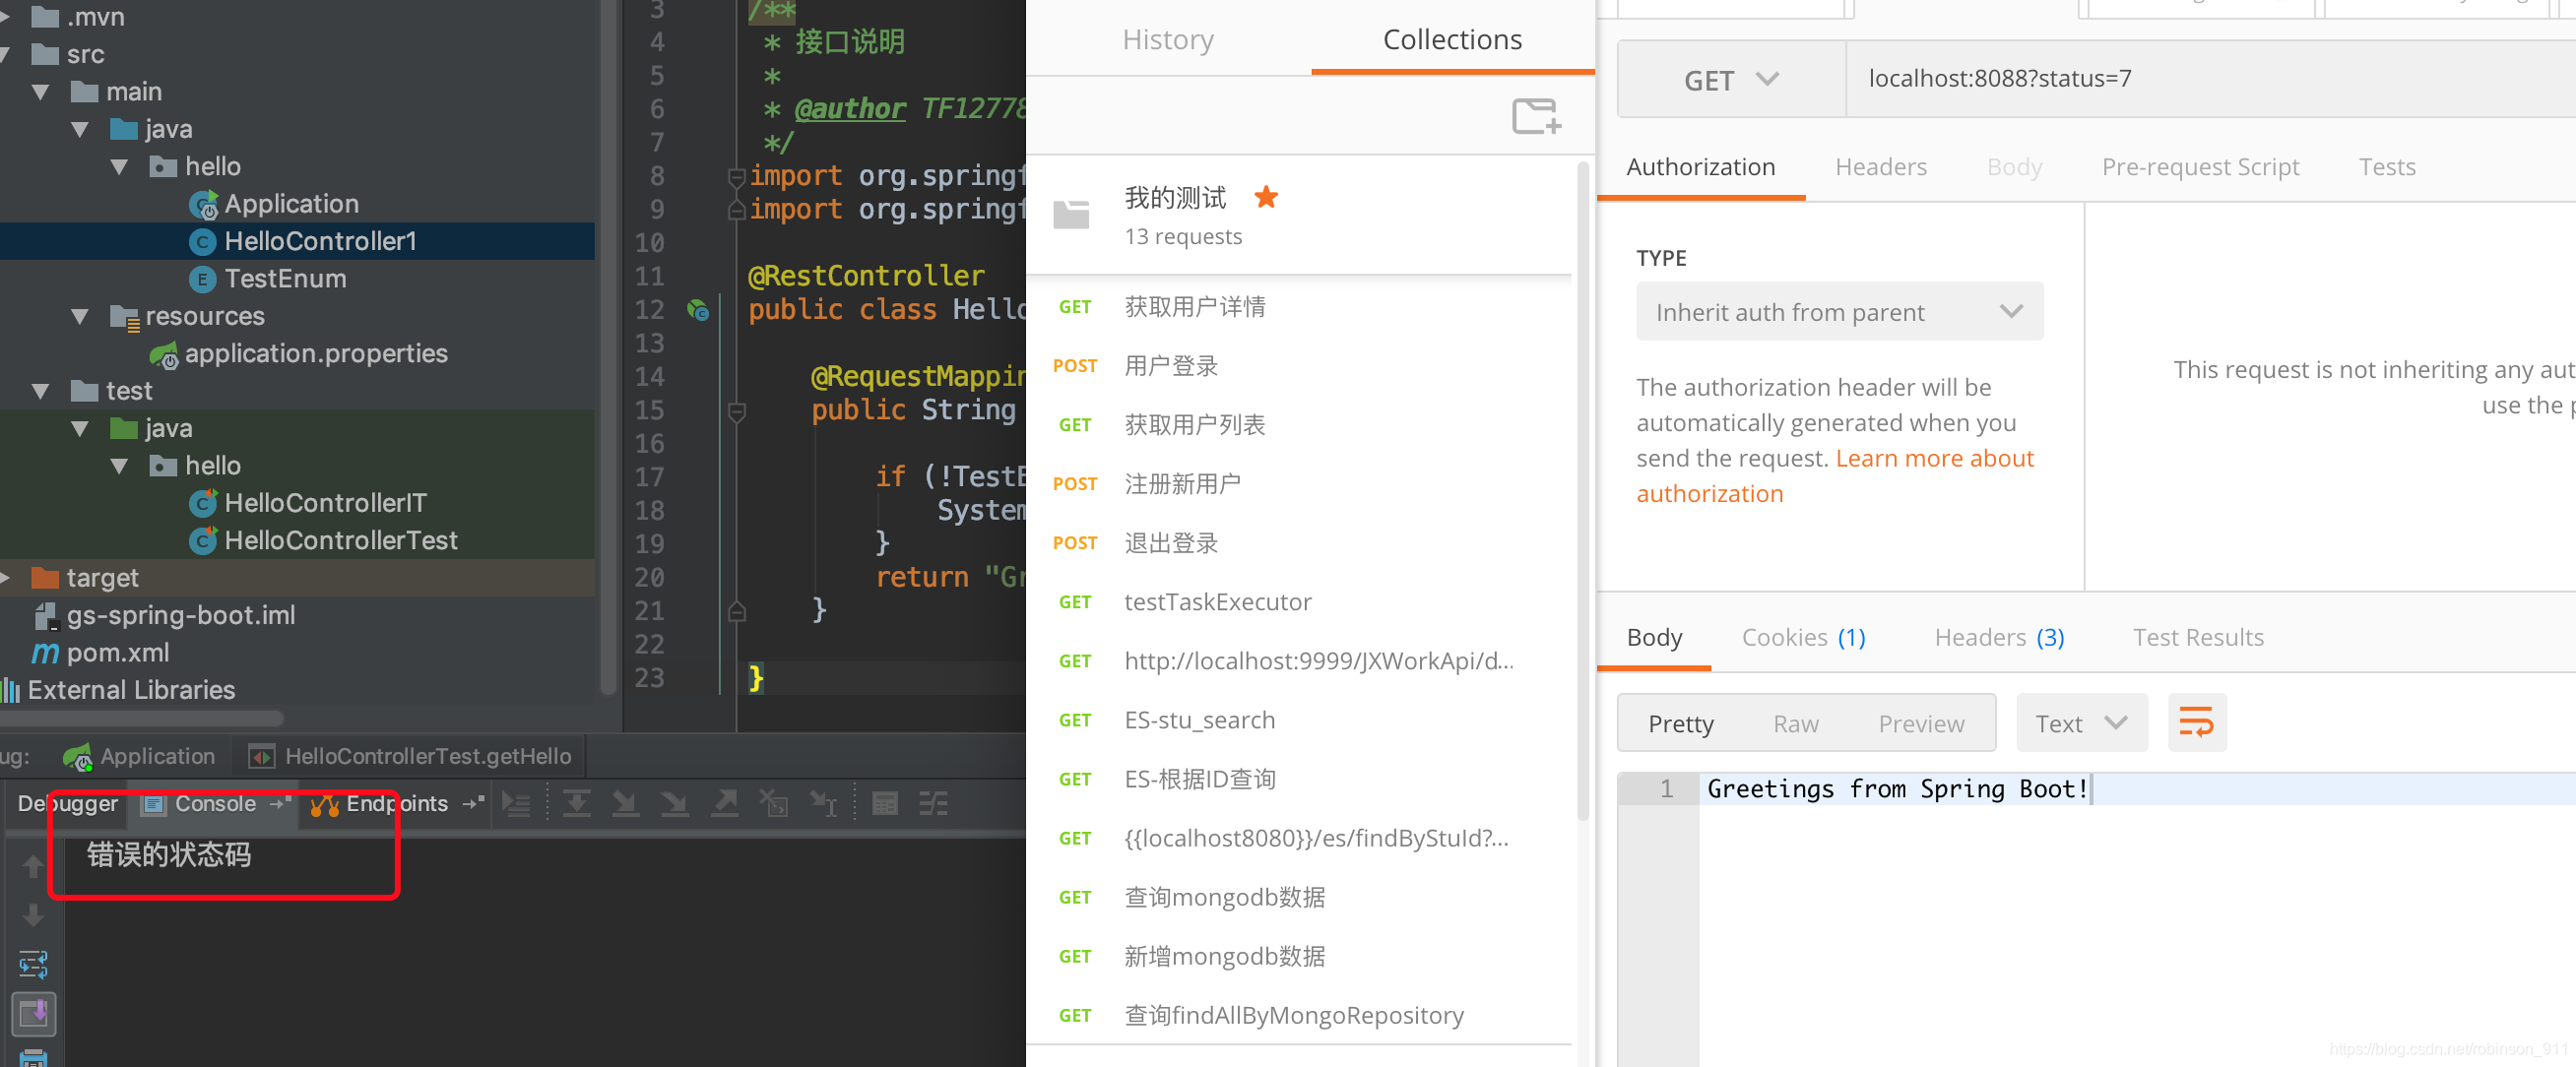Select the Raw response view button
This screenshot has height=1067, width=2576.
point(1795,723)
